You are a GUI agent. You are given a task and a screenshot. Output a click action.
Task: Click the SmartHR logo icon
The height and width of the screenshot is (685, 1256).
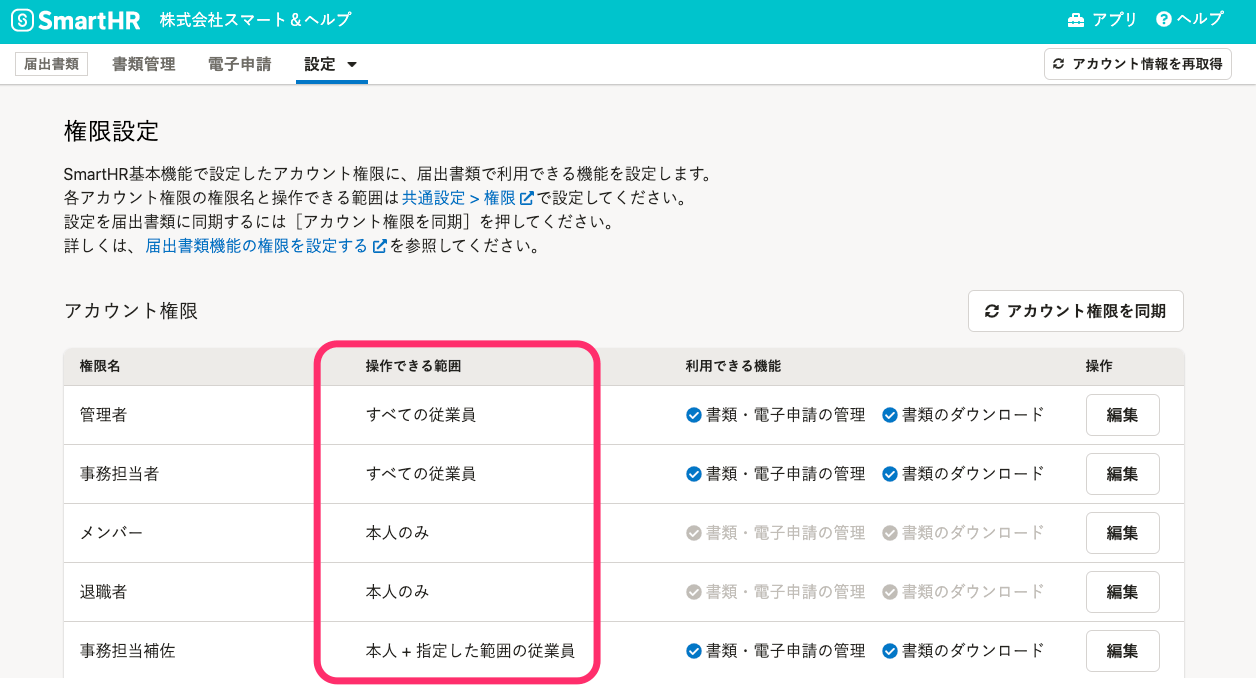24,19
